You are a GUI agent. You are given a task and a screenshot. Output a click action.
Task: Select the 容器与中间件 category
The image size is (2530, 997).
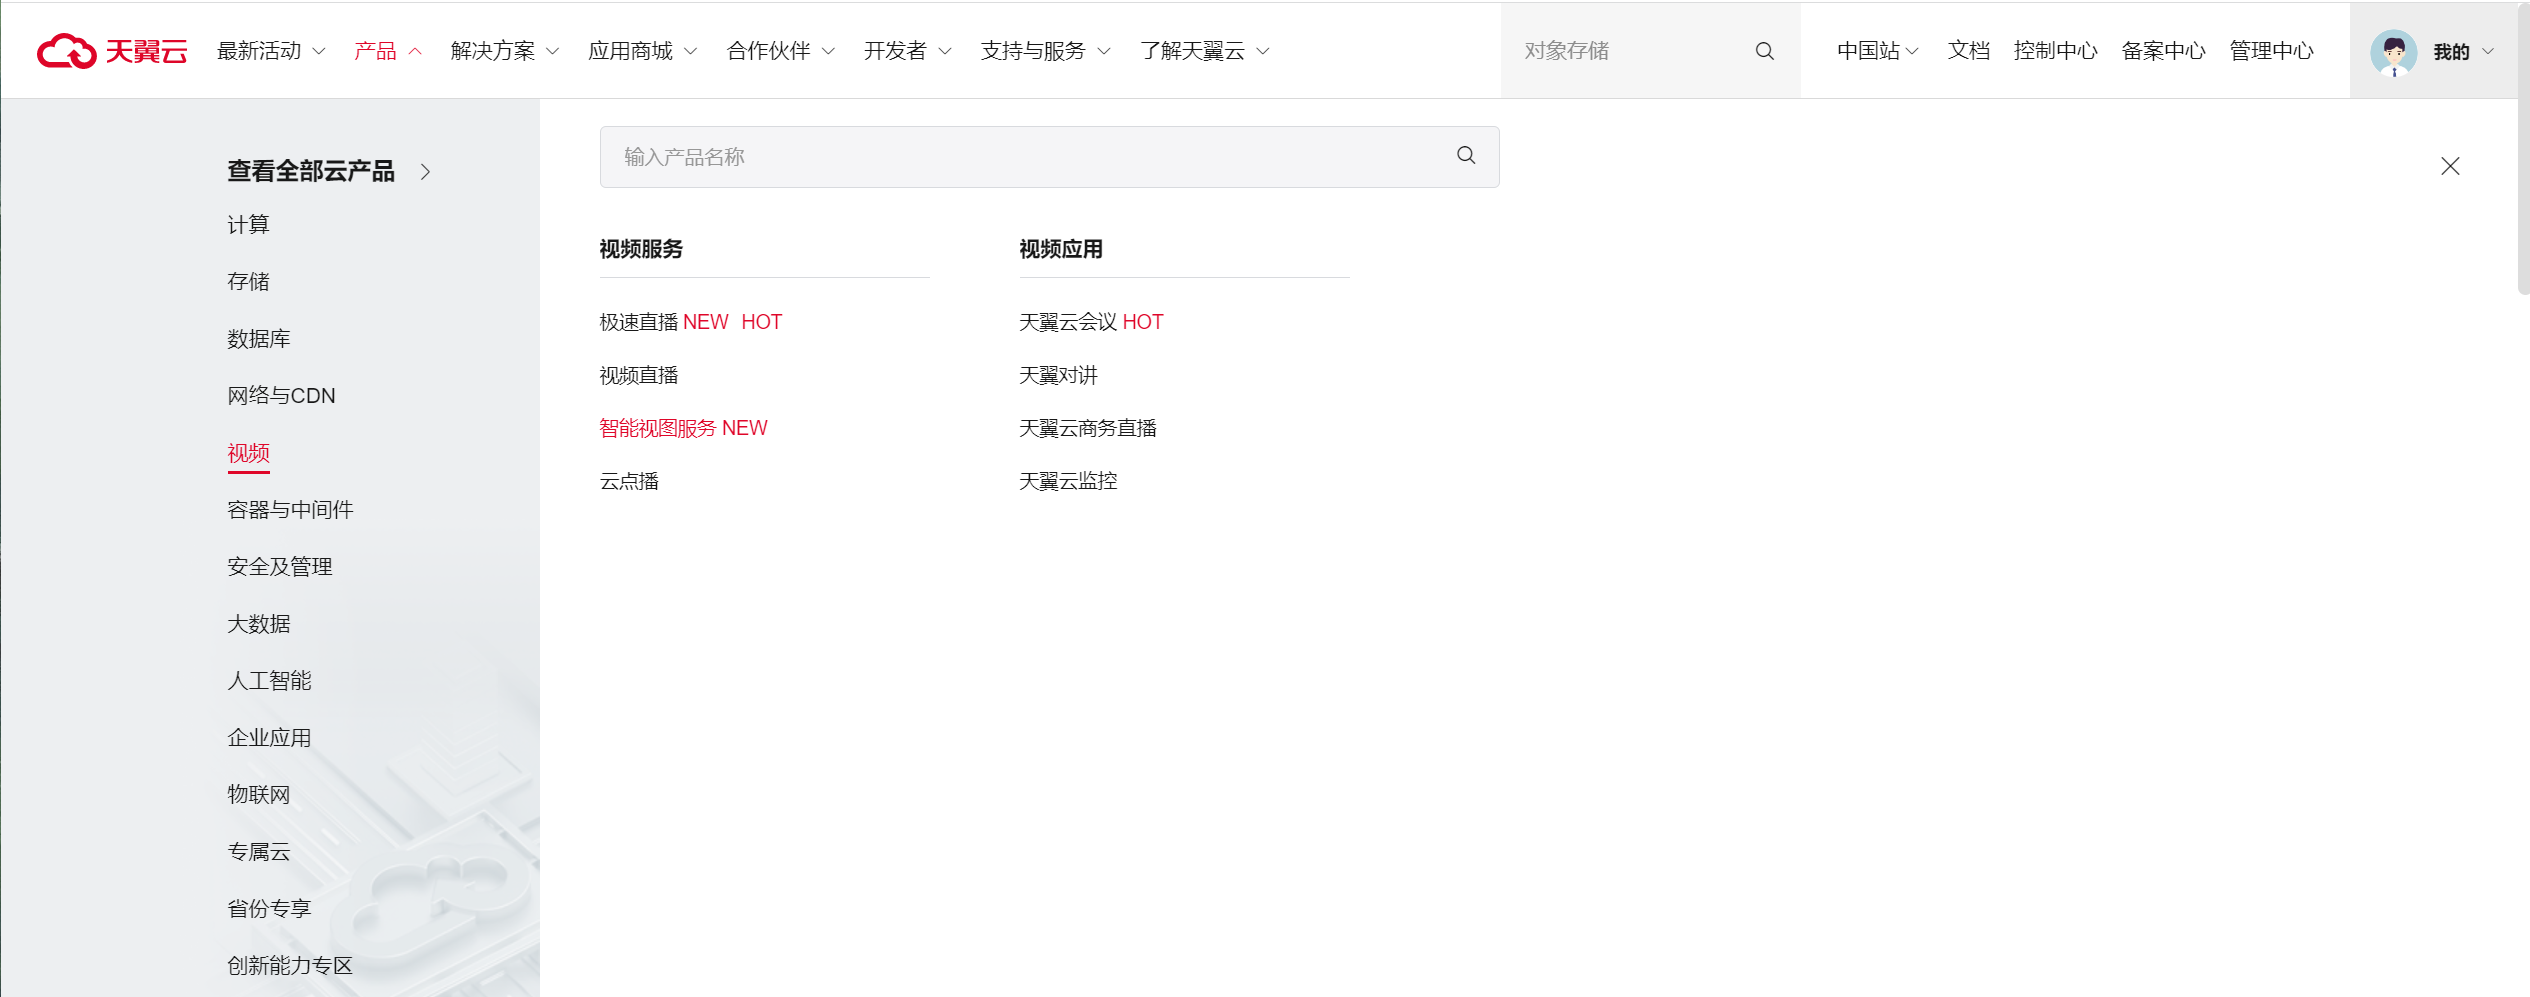click(290, 510)
